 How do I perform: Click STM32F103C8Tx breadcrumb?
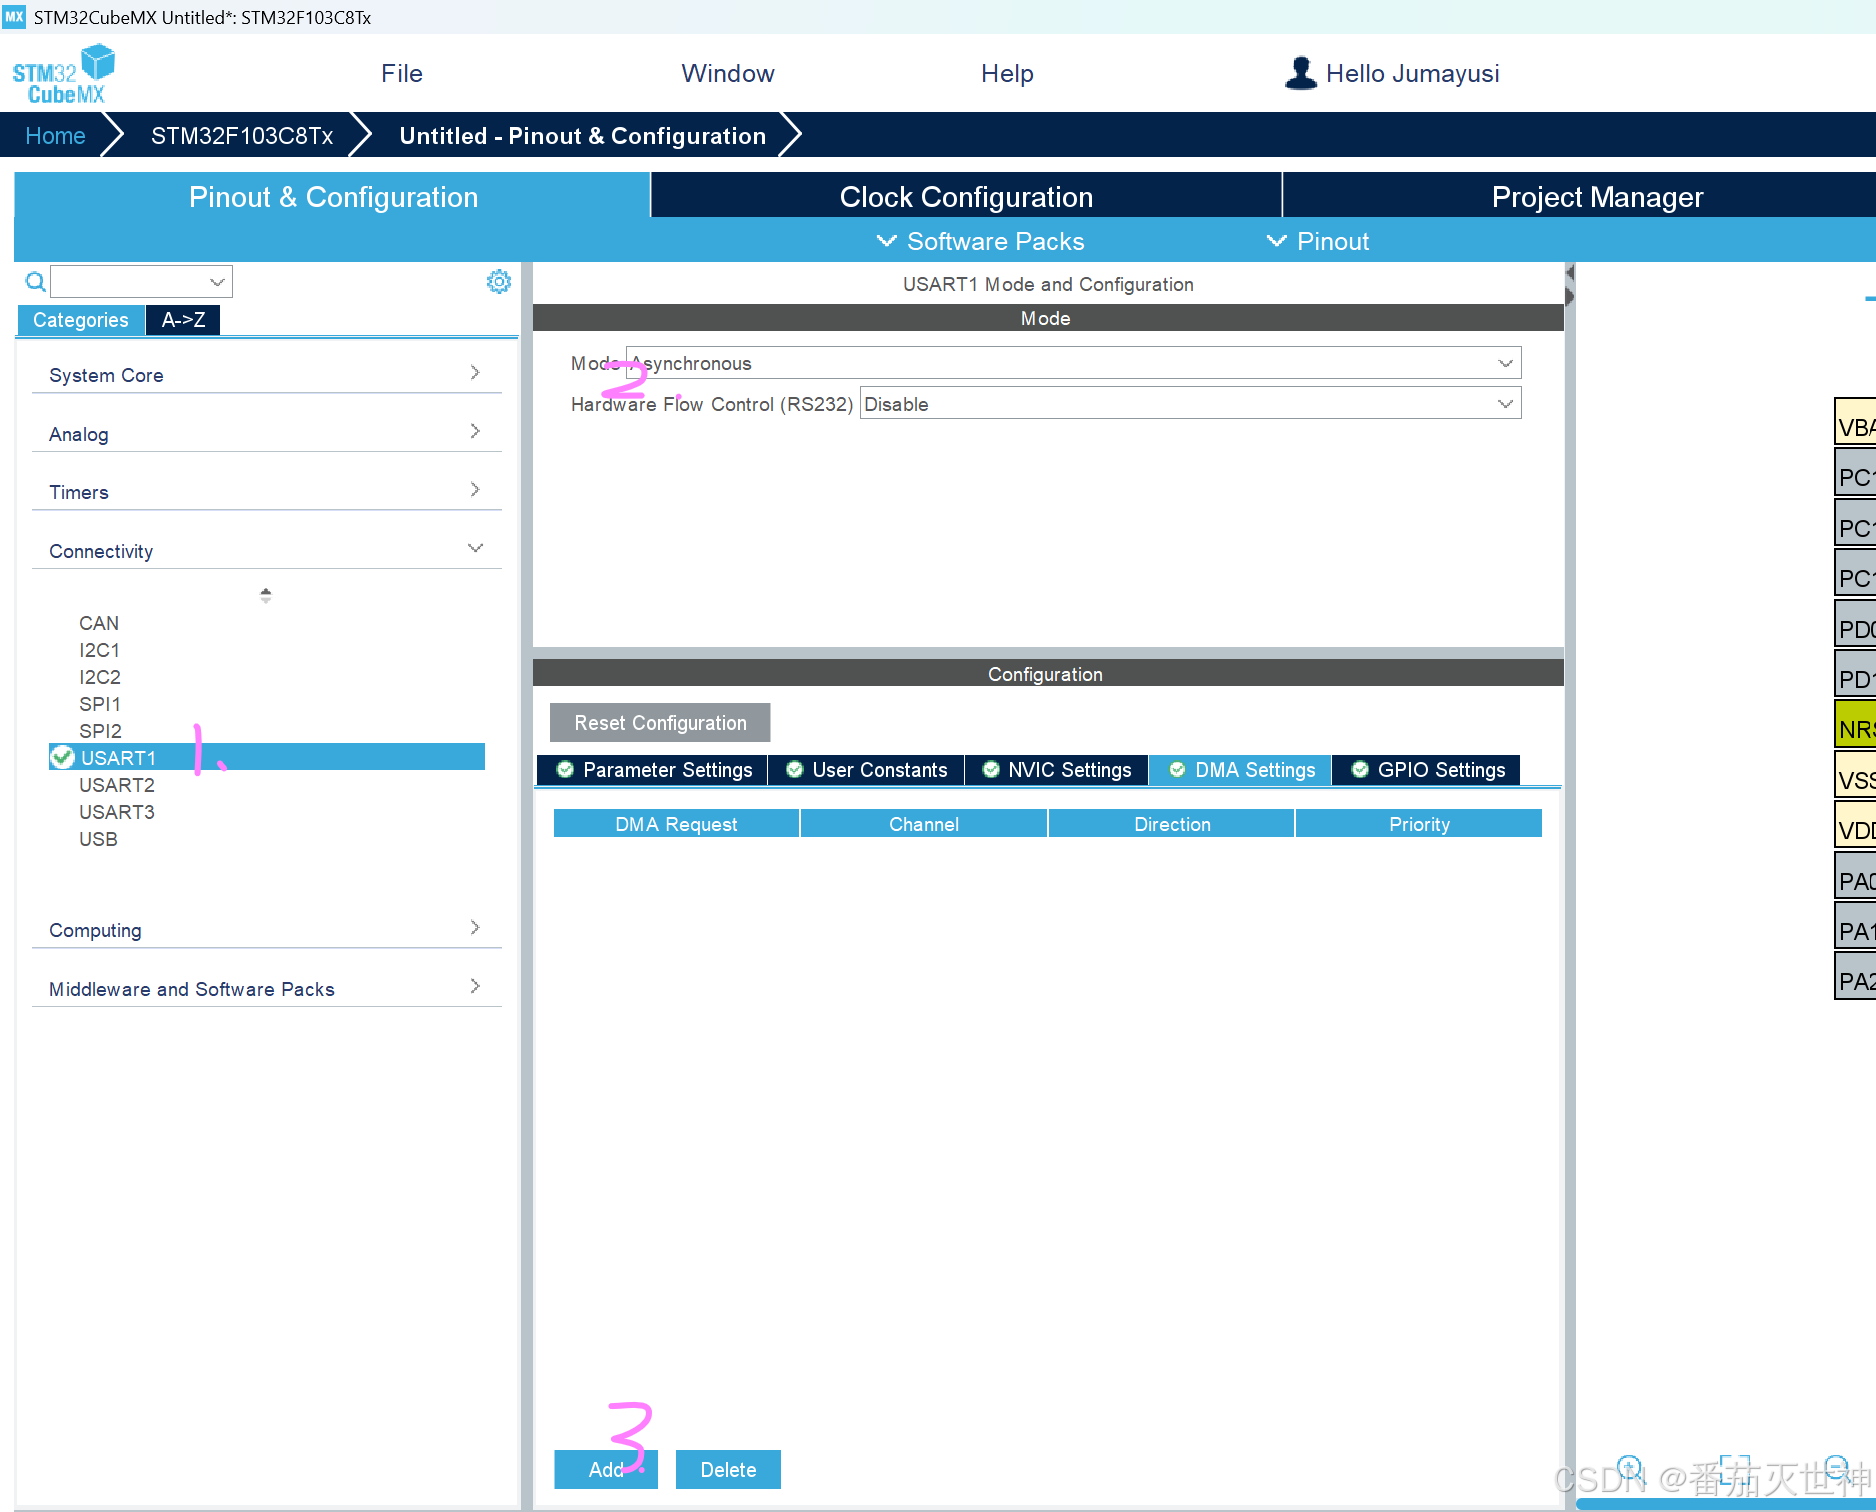[x=242, y=135]
